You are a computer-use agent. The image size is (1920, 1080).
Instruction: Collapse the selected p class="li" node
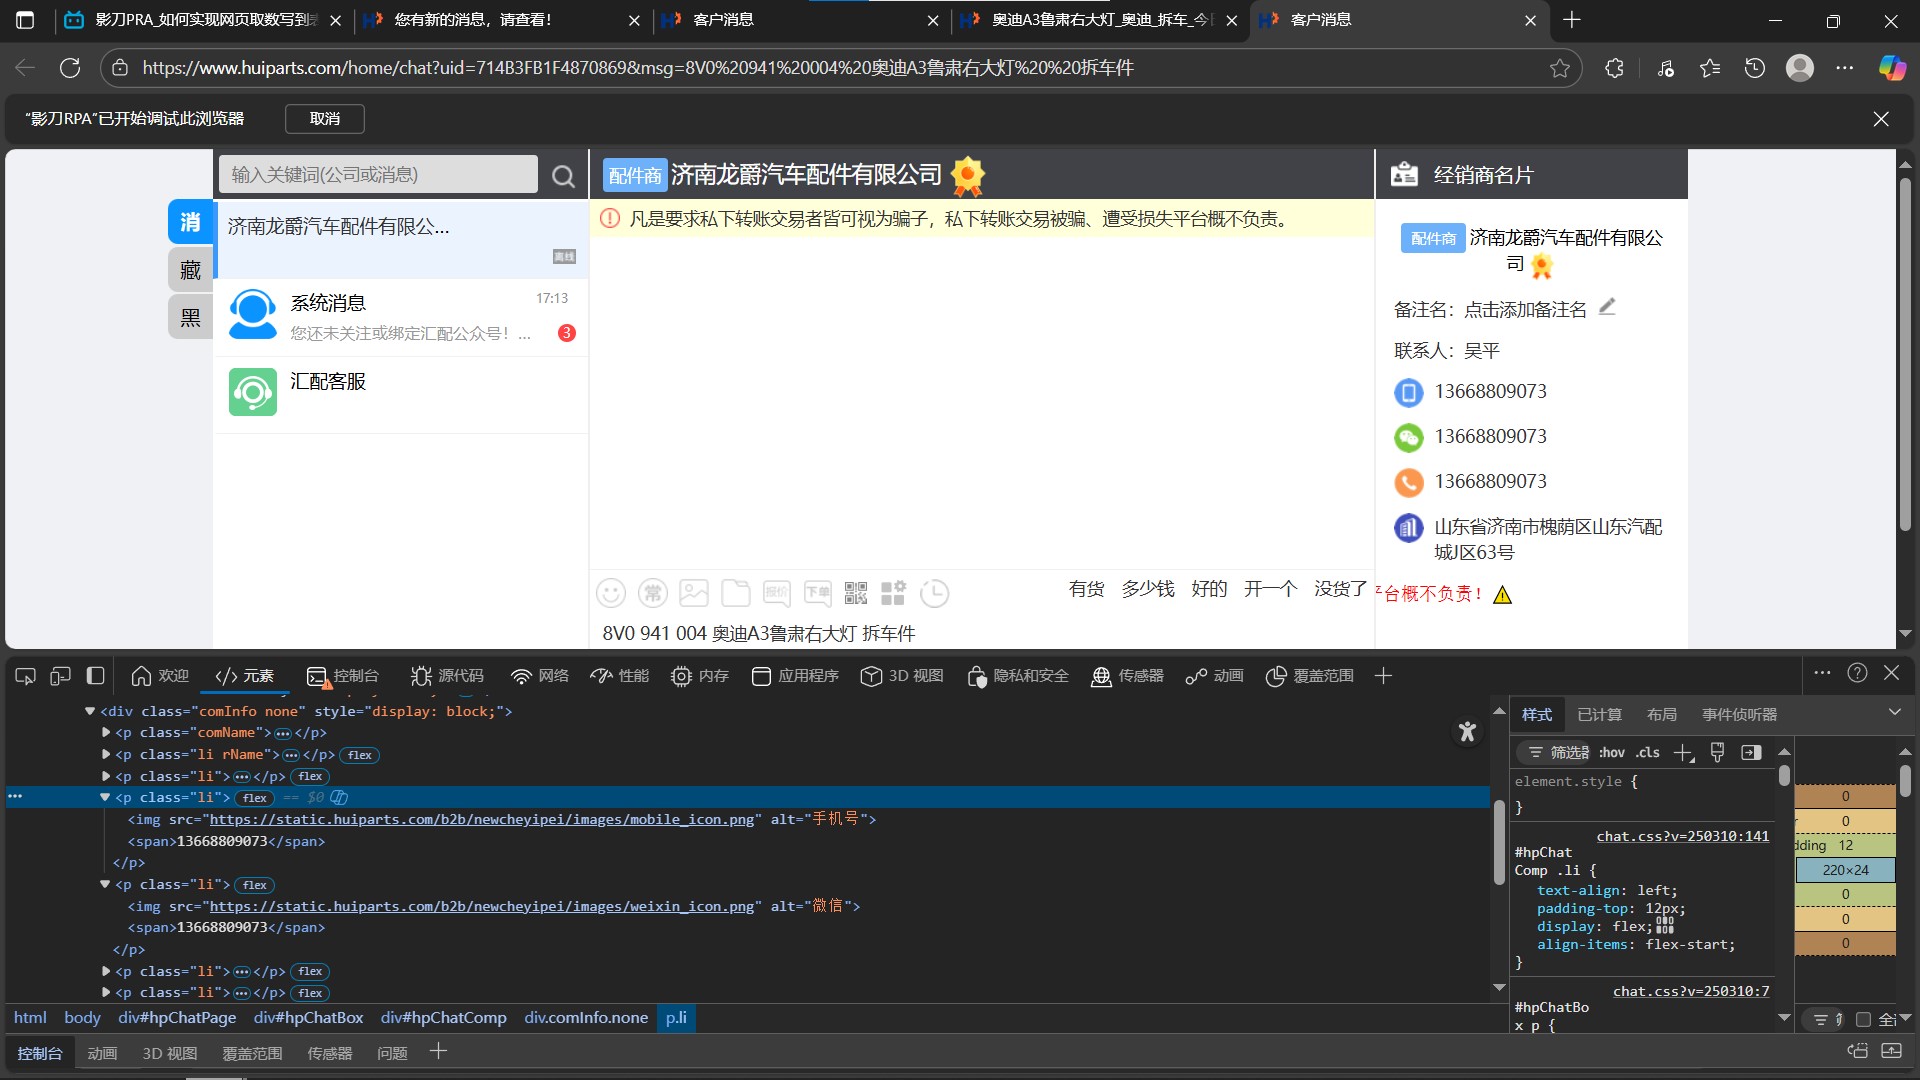coord(105,797)
